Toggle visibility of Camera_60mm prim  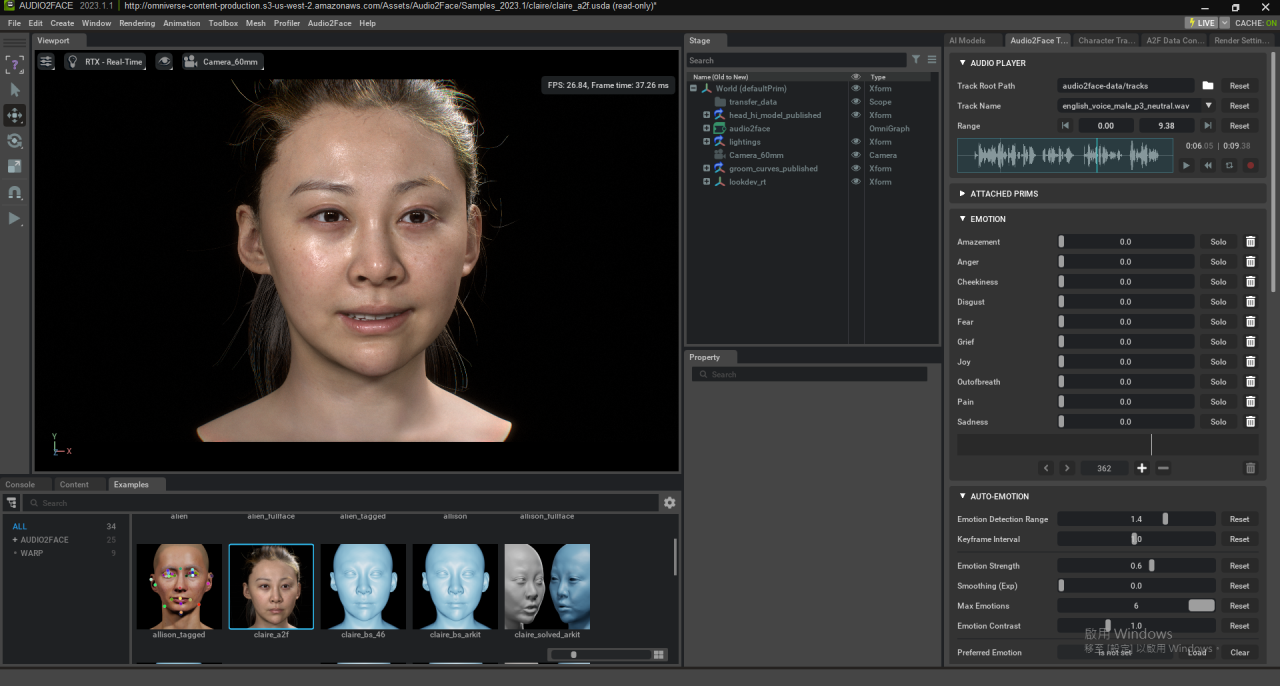855,155
